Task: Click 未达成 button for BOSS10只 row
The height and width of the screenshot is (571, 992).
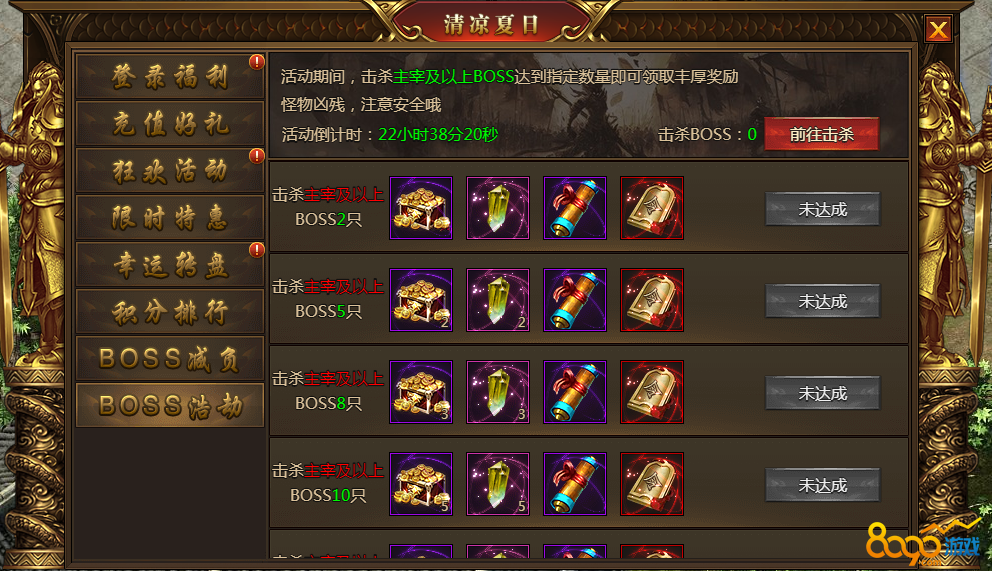Action: point(822,485)
